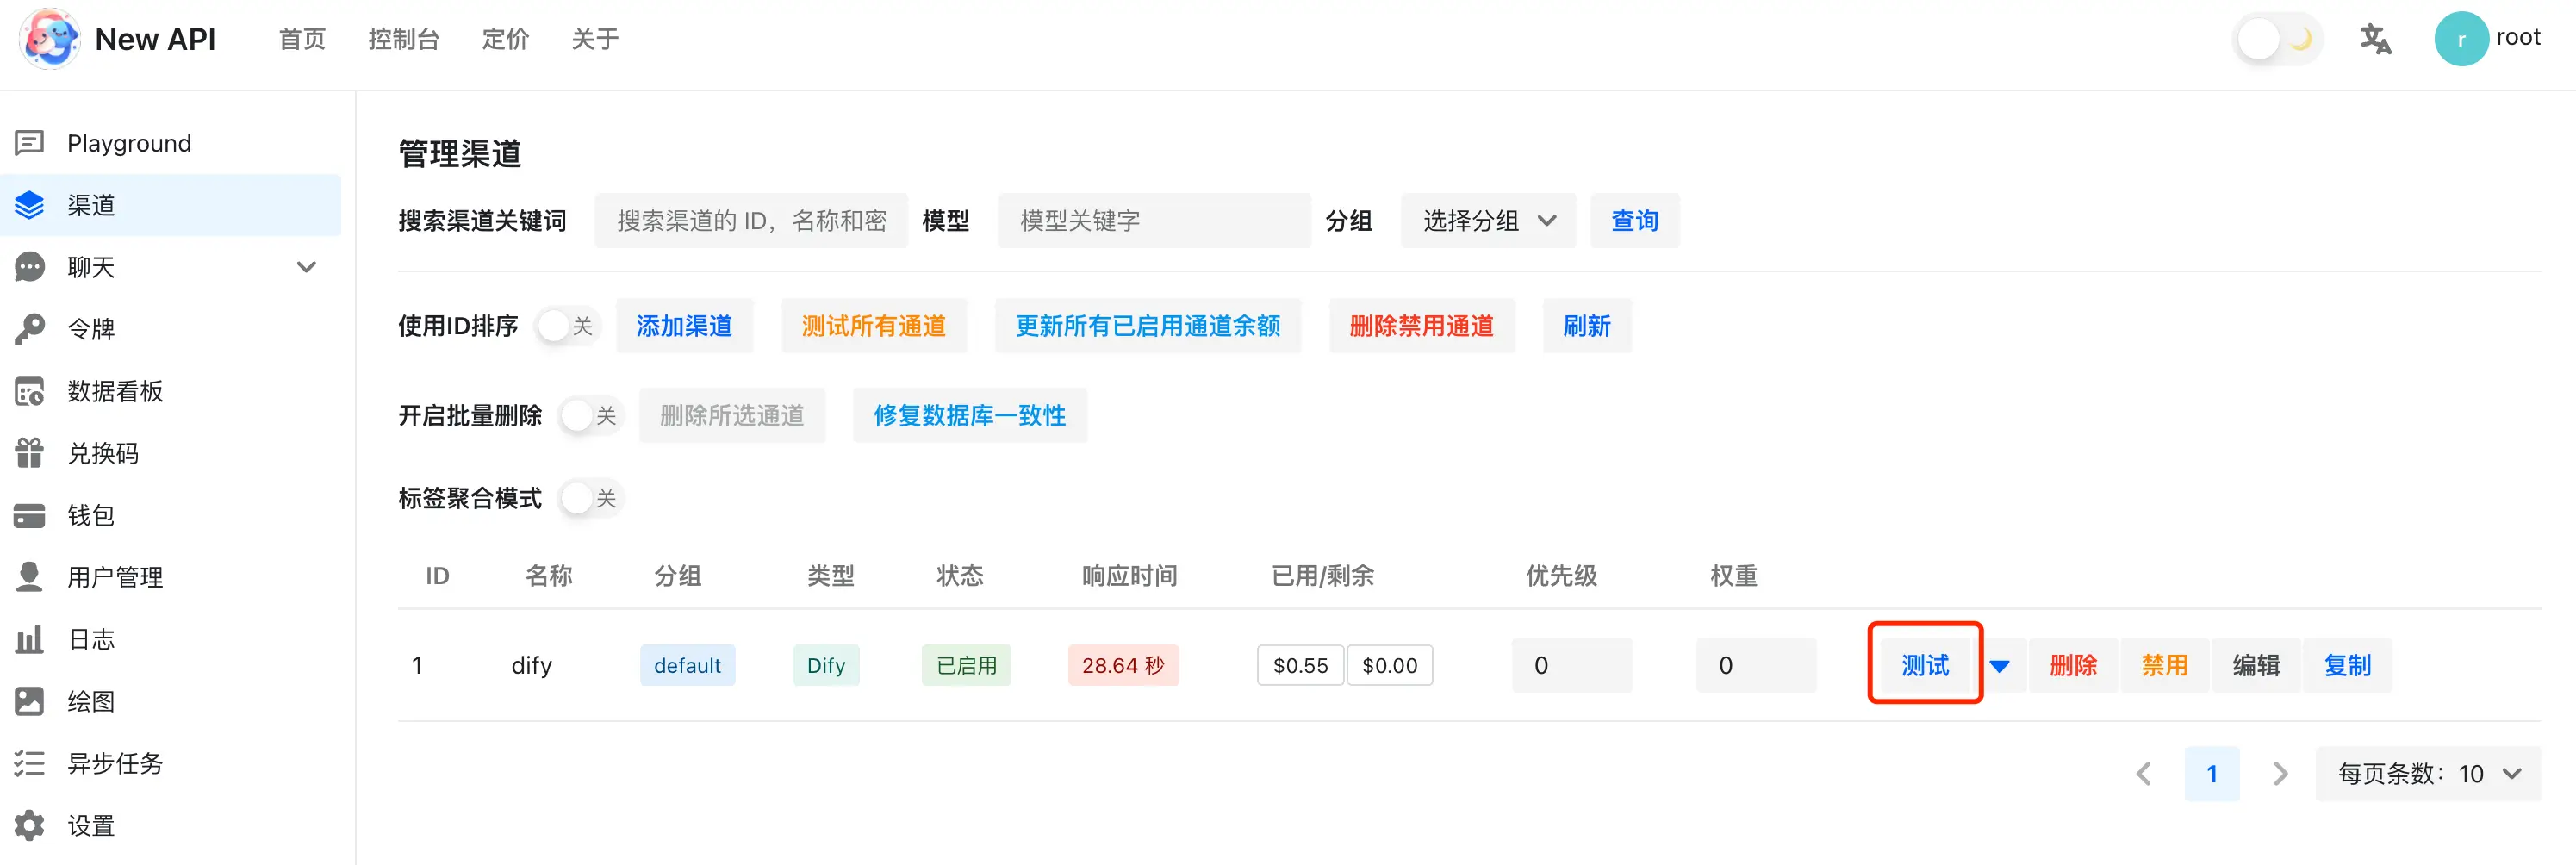This screenshot has width=2576, height=865.
Task: Click 测试 button for dify channel
Action: [x=1925, y=666]
